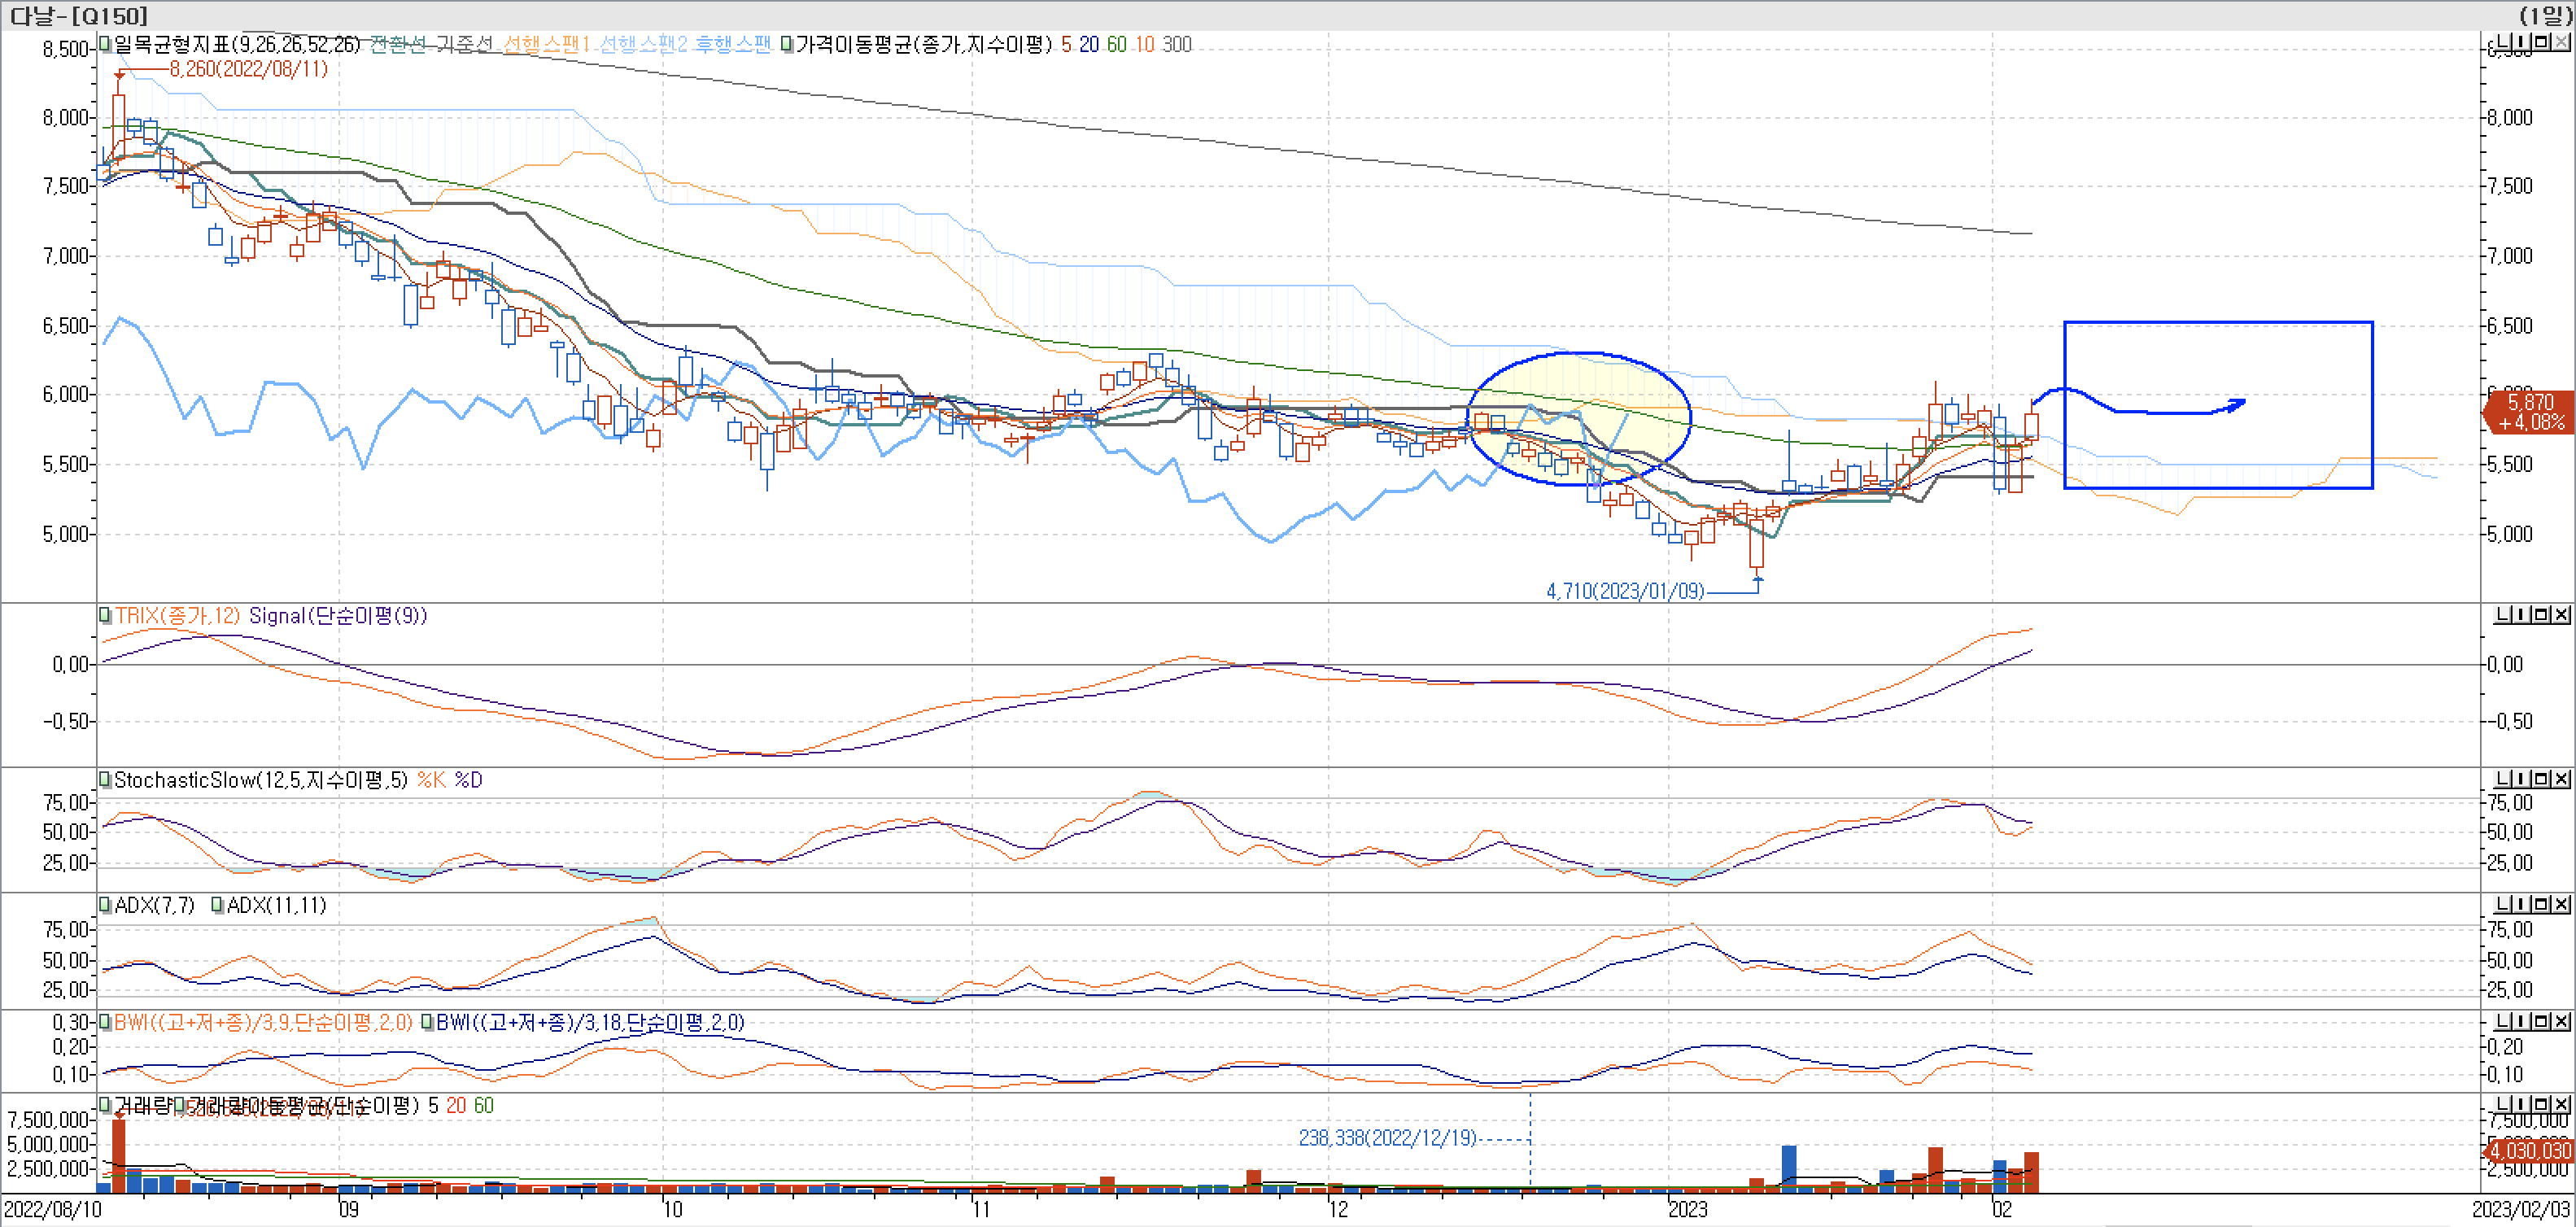Image resolution: width=2576 pixels, height=1227 pixels.
Task: Click the StochasticSlow(12,5,지수이평,5) label
Action: pos(260,780)
